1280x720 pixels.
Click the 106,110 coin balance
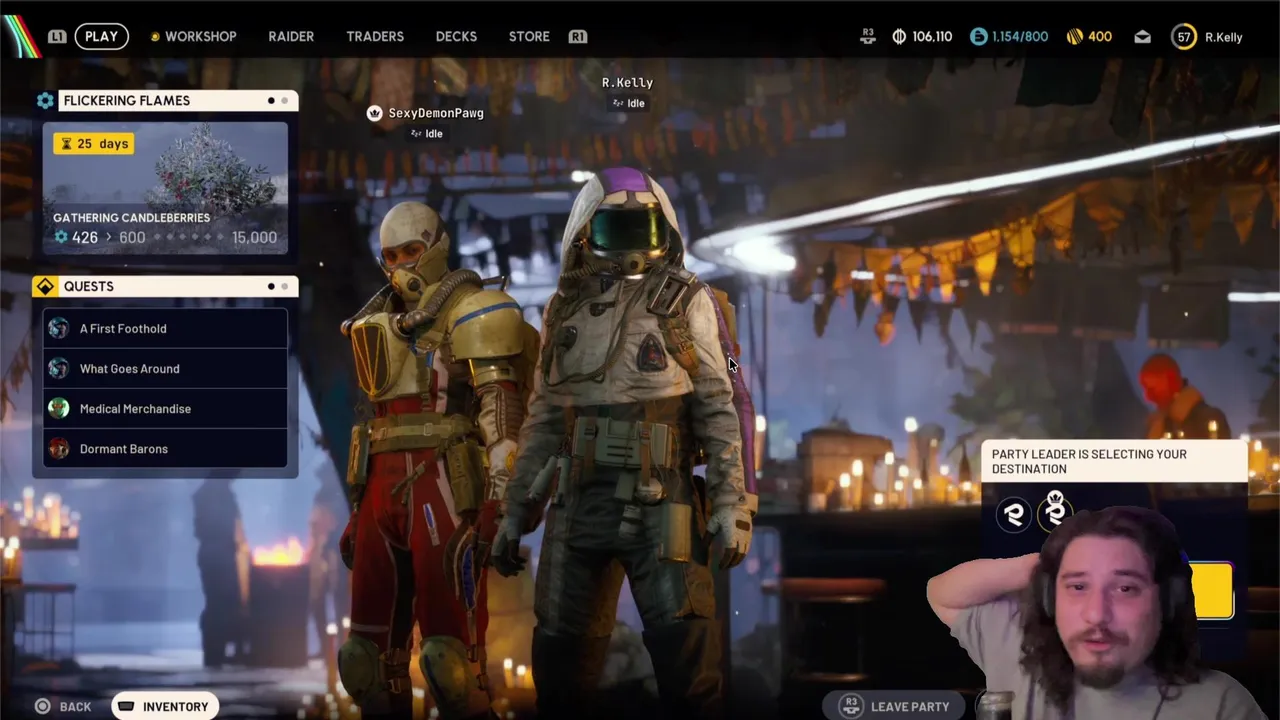[932, 36]
